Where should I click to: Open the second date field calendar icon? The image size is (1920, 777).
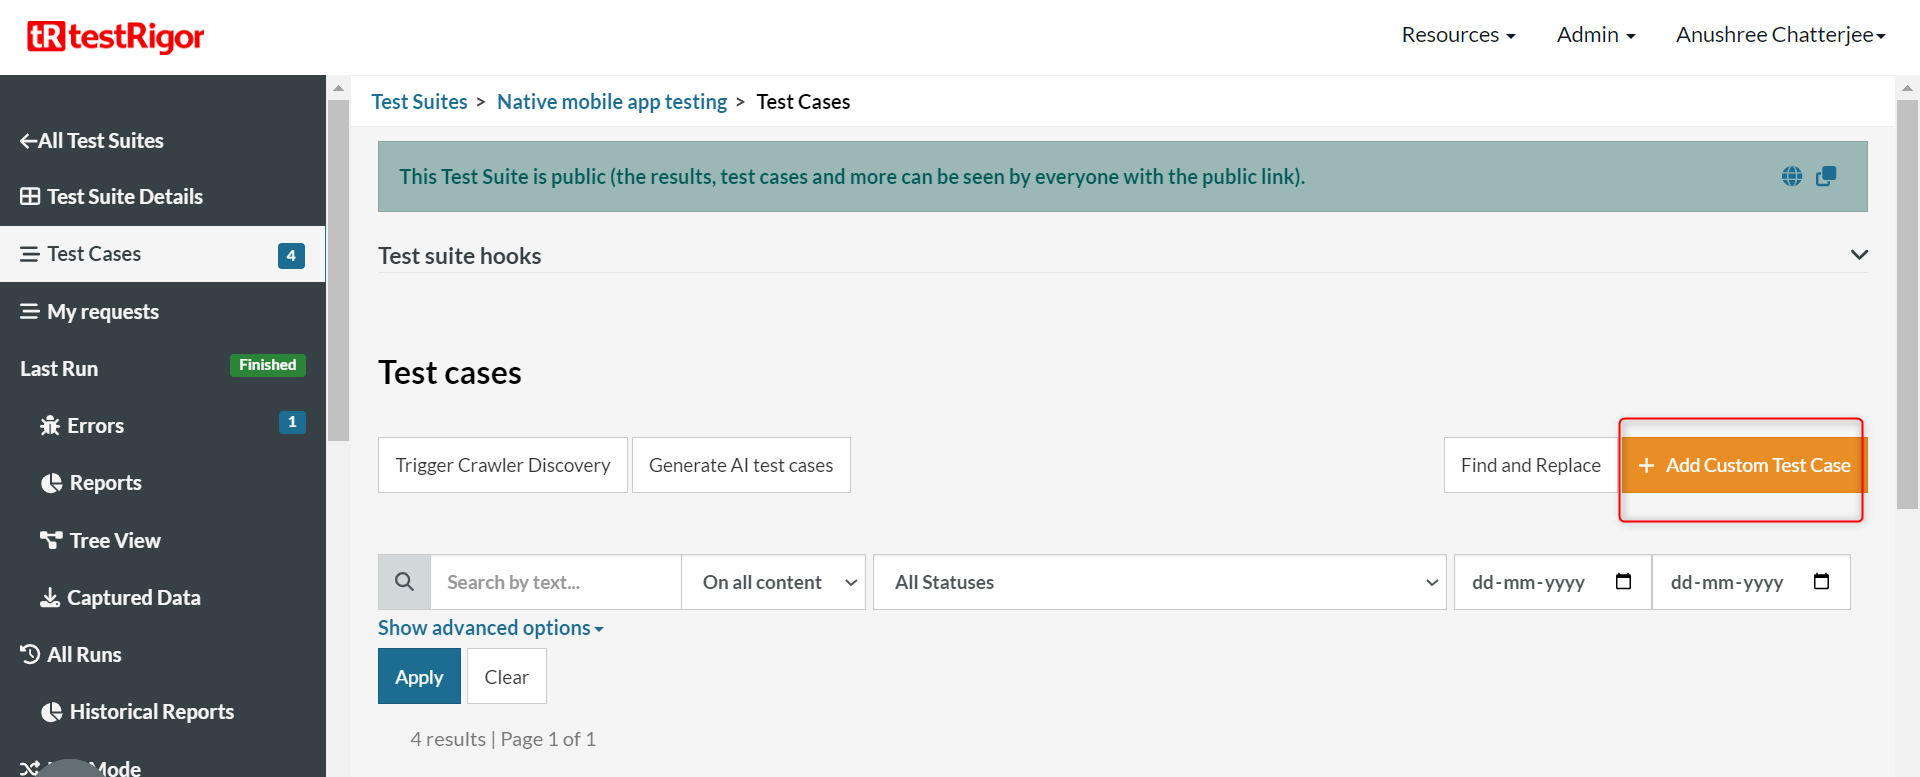coord(1821,581)
